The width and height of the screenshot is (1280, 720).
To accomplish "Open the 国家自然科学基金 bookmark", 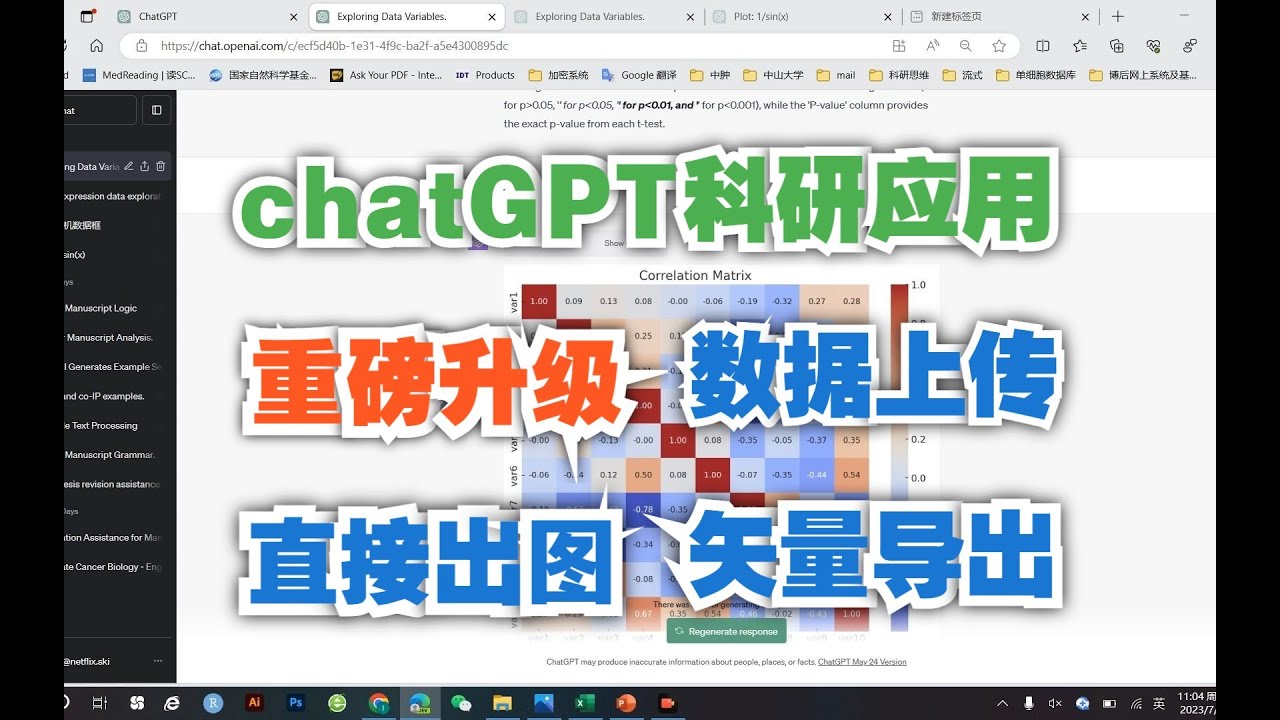I will tap(262, 75).
